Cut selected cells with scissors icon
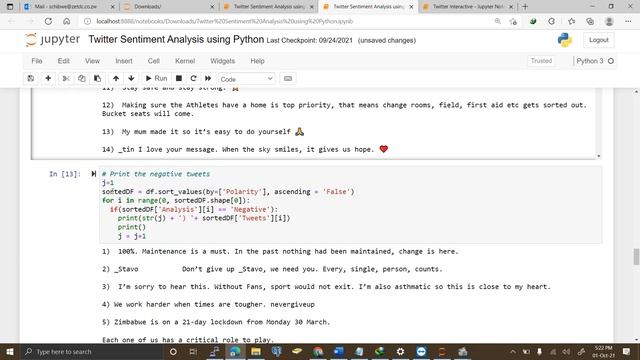This screenshot has width=640, height=360. 66,78
